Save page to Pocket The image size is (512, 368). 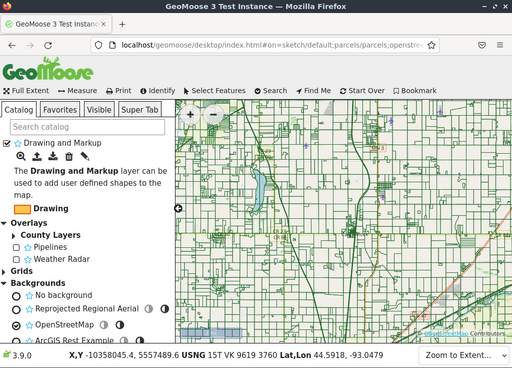click(482, 45)
